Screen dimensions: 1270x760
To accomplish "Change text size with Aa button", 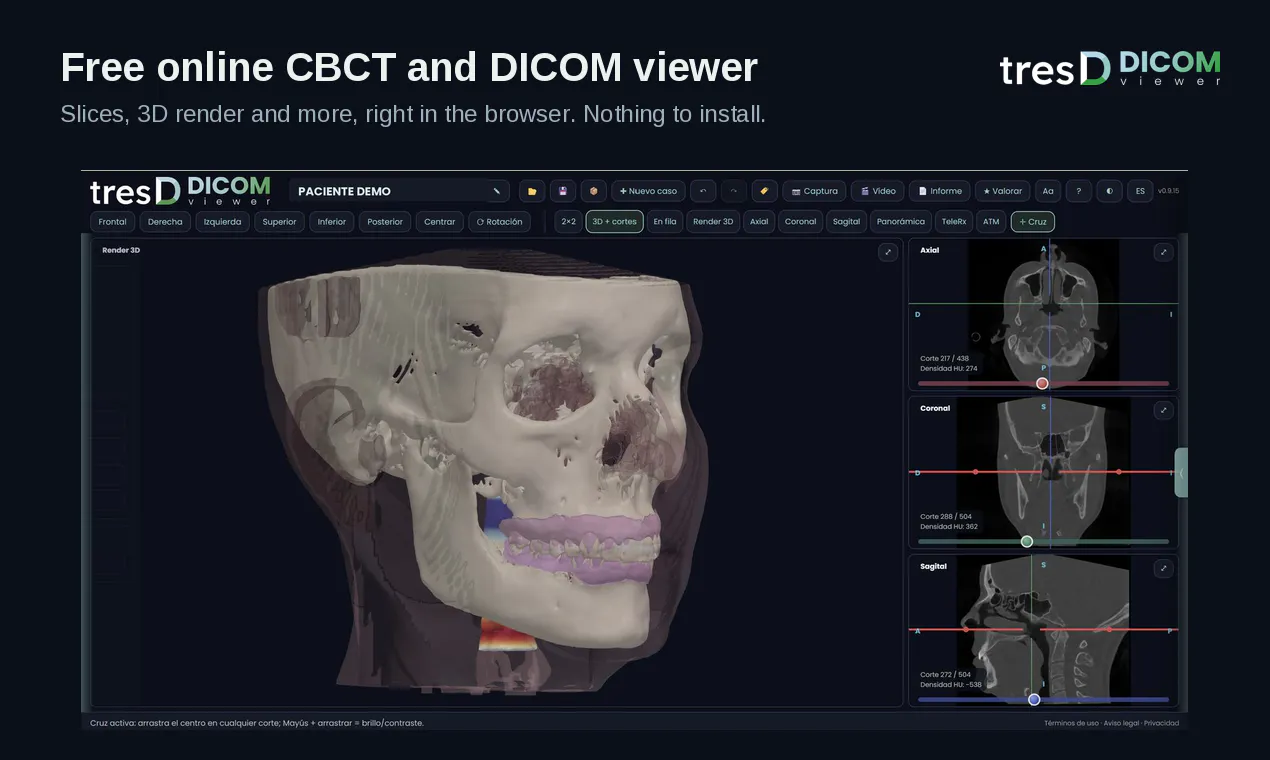I will (x=1047, y=191).
